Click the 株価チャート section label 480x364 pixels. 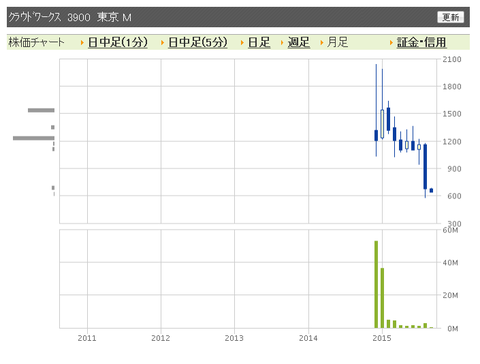(36, 42)
